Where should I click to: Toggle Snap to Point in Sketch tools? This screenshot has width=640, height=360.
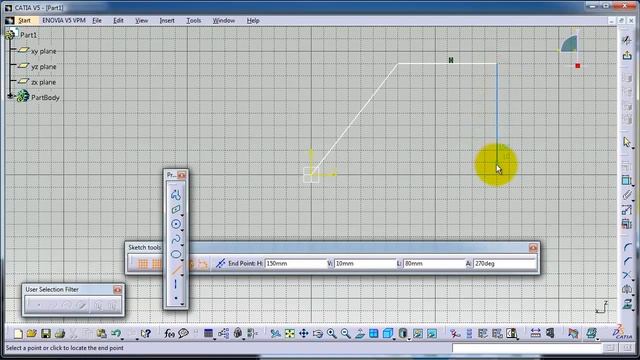click(157, 264)
